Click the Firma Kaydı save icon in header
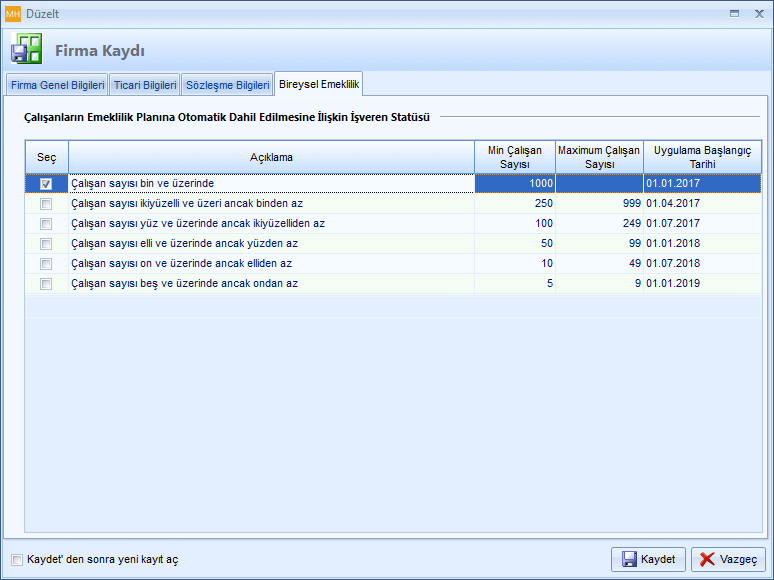774x580 pixels. (26, 49)
